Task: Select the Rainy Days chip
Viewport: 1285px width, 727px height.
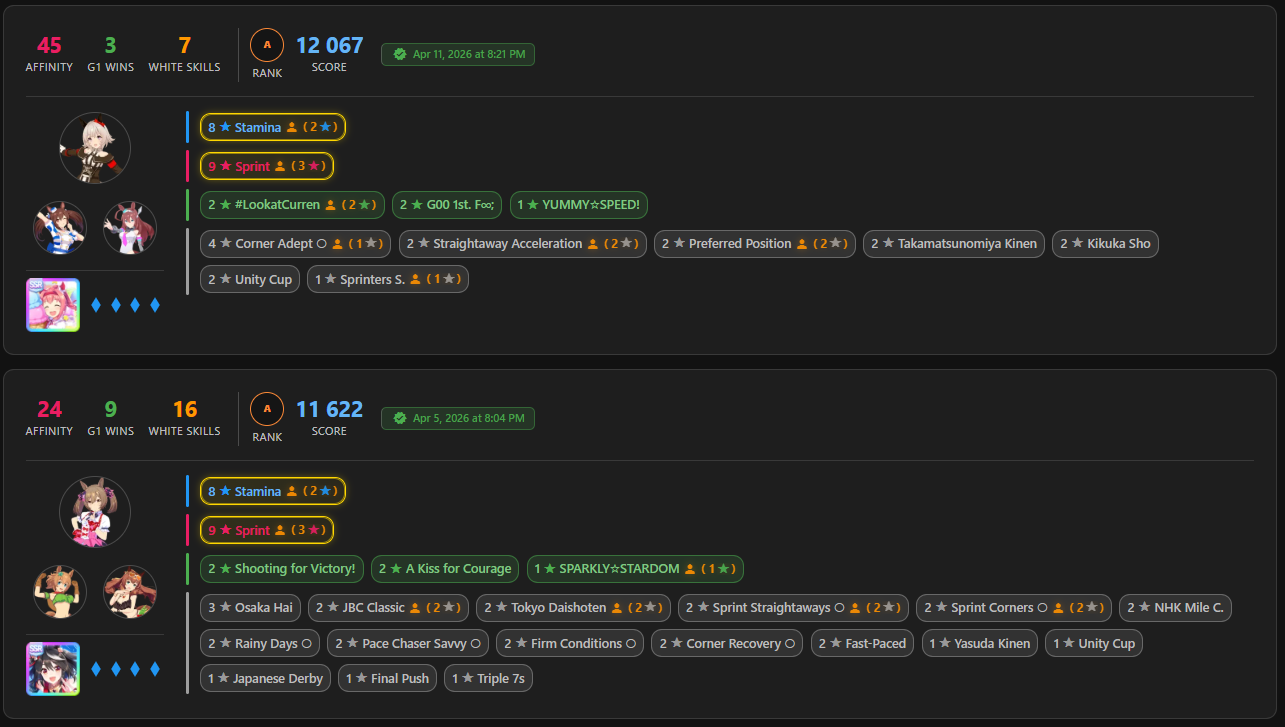Action: (260, 643)
